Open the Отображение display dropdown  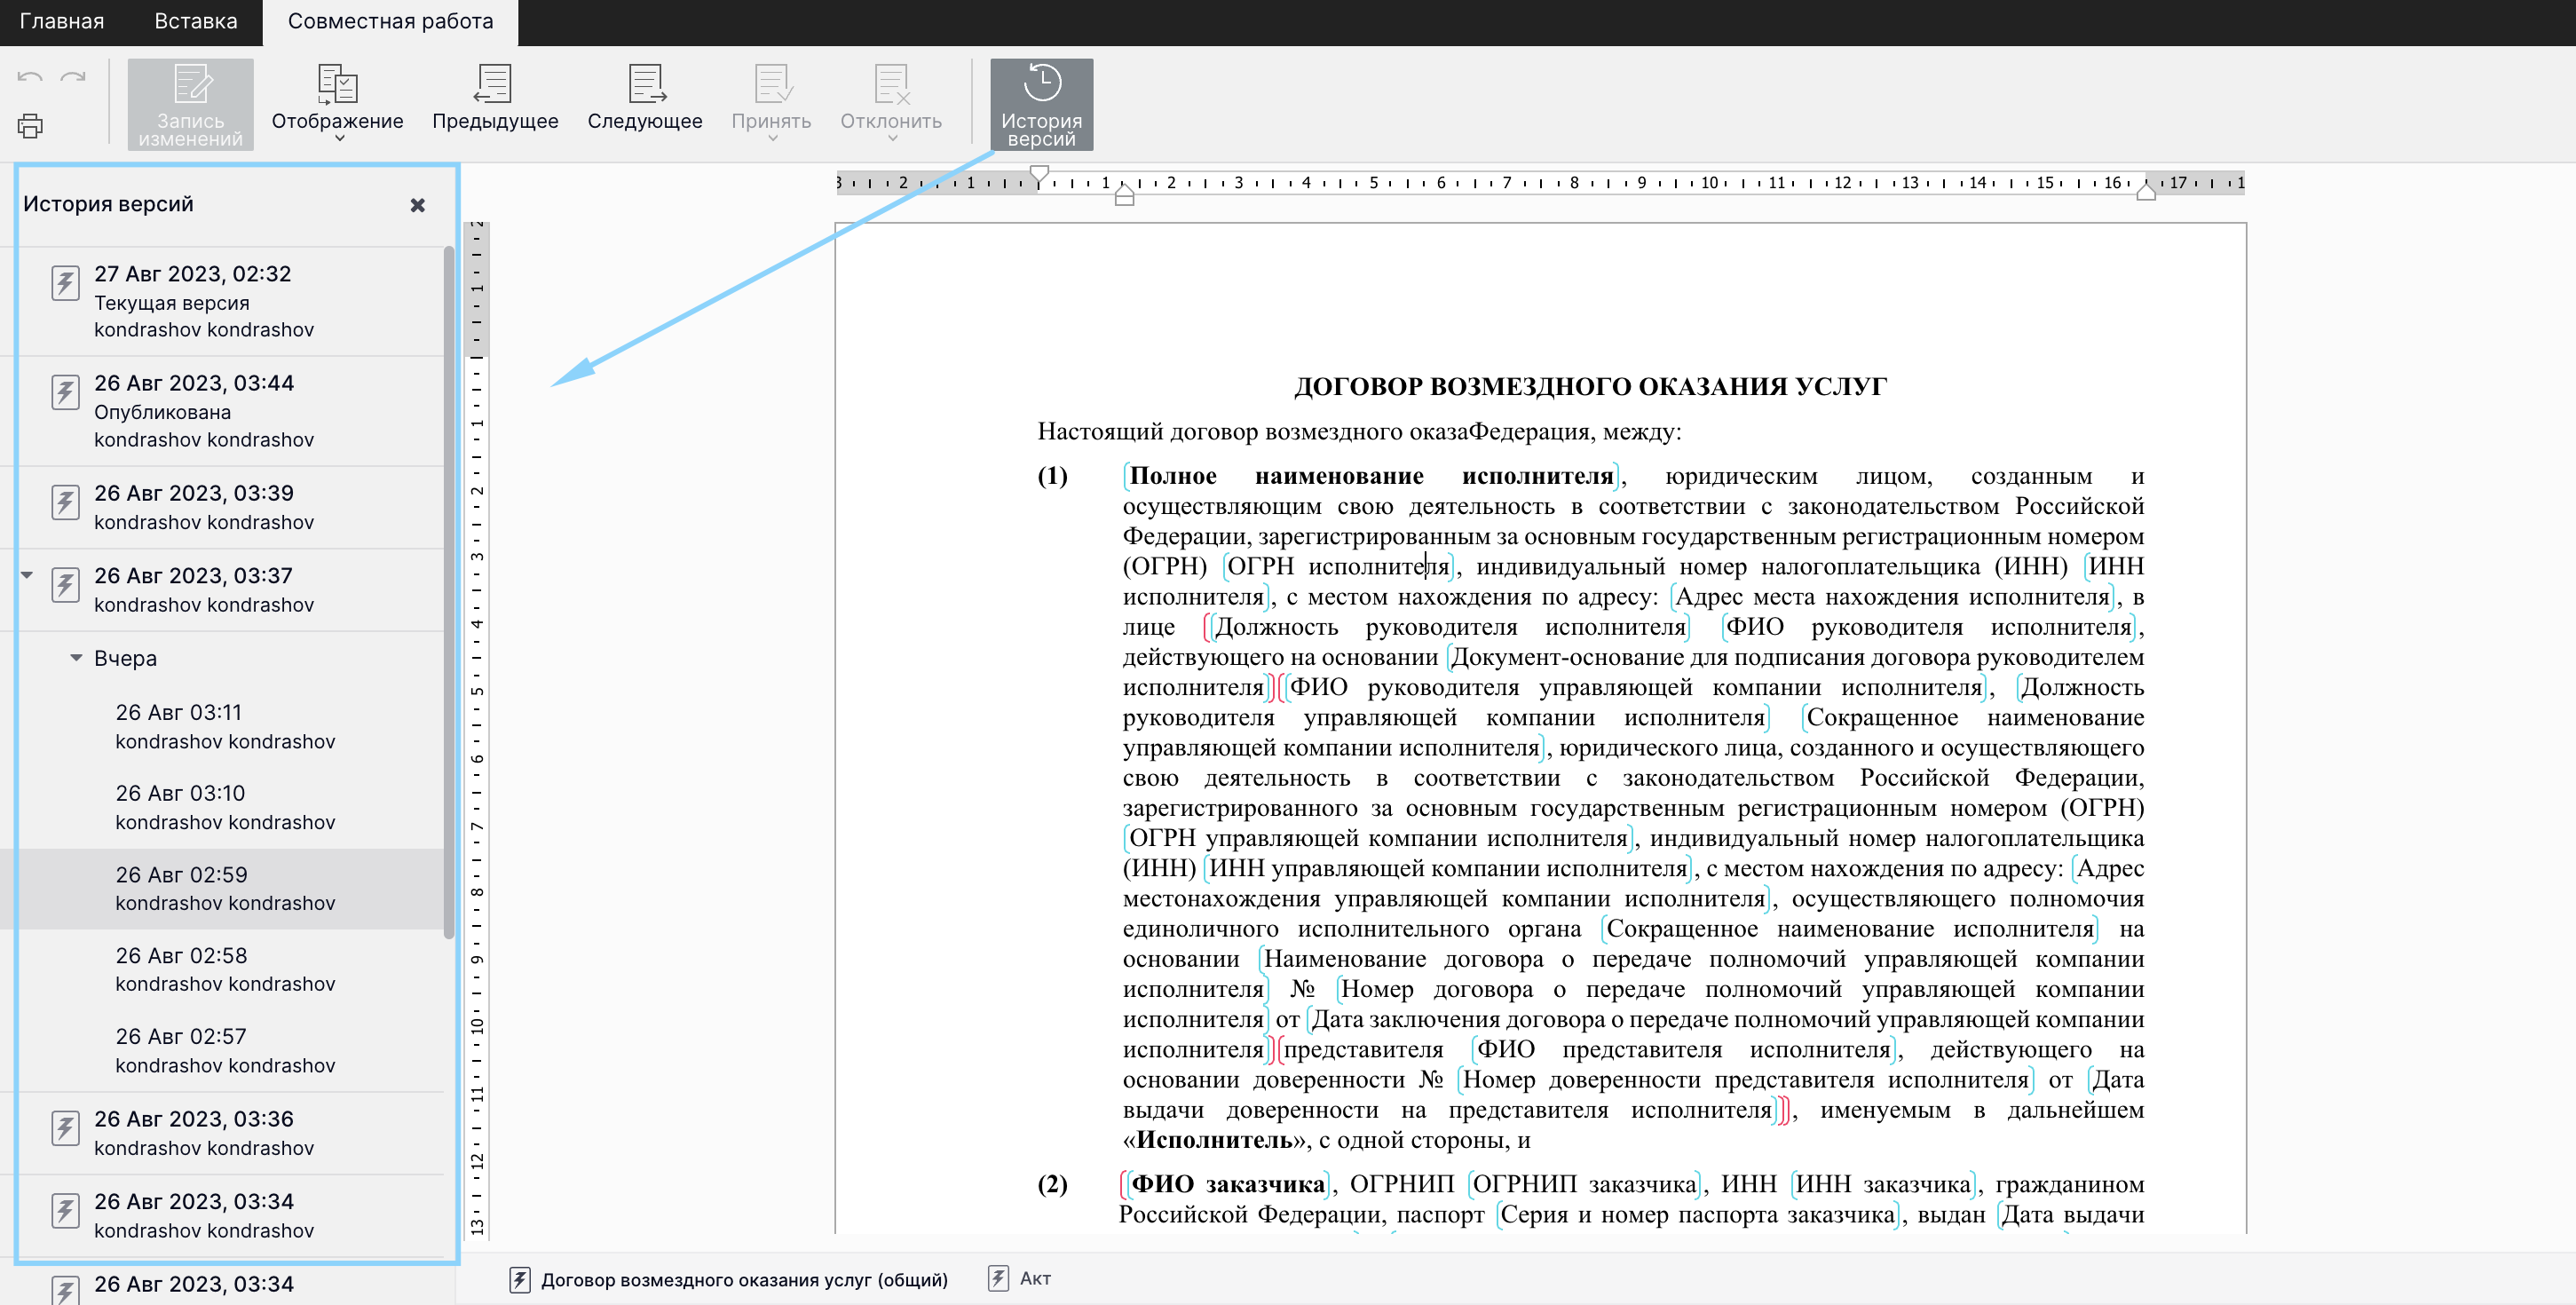(x=337, y=105)
